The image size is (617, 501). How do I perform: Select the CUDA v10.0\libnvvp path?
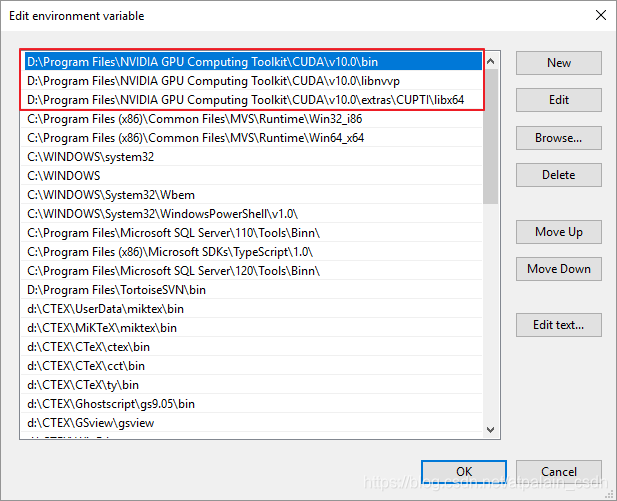point(253,81)
